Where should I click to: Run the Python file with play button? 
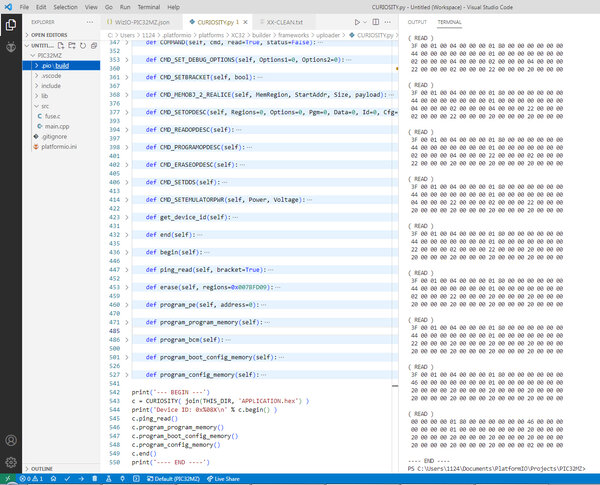(357, 22)
